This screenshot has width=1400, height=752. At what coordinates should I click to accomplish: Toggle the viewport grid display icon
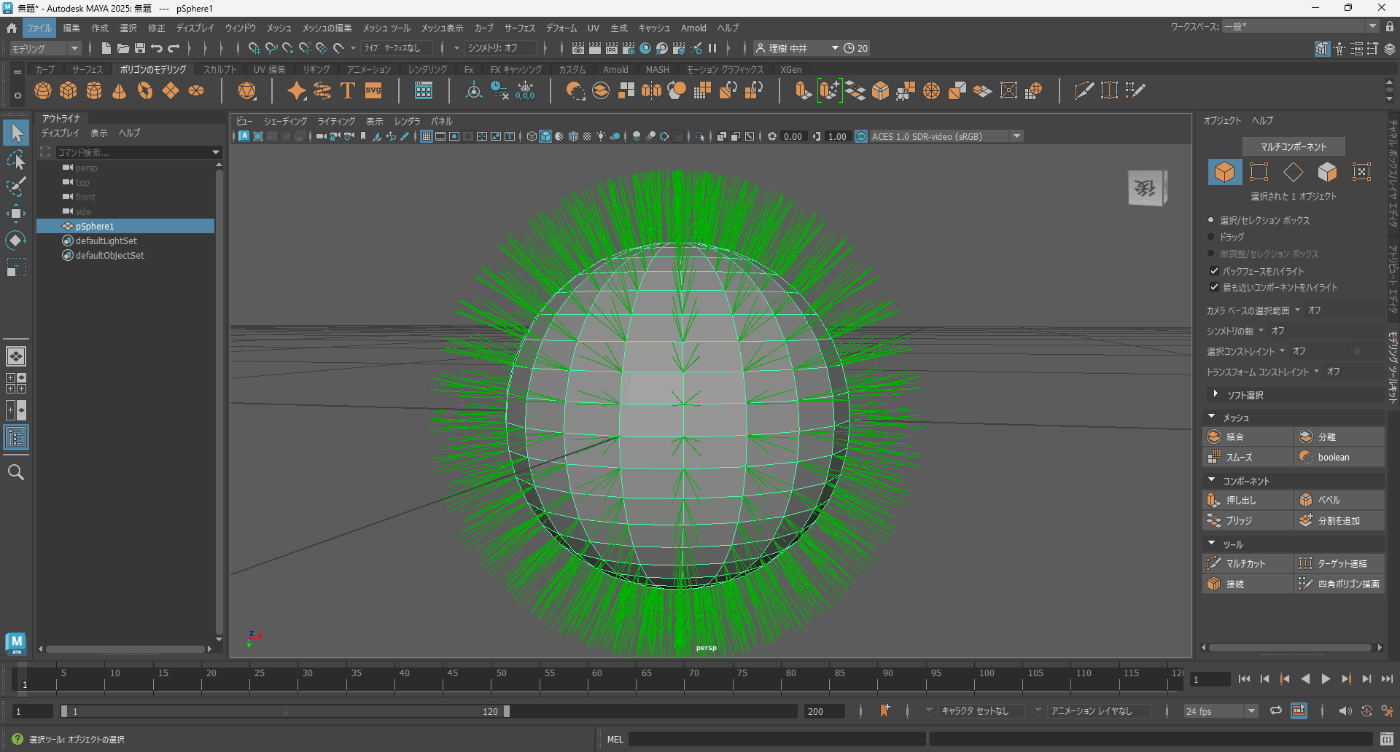[x=426, y=136]
